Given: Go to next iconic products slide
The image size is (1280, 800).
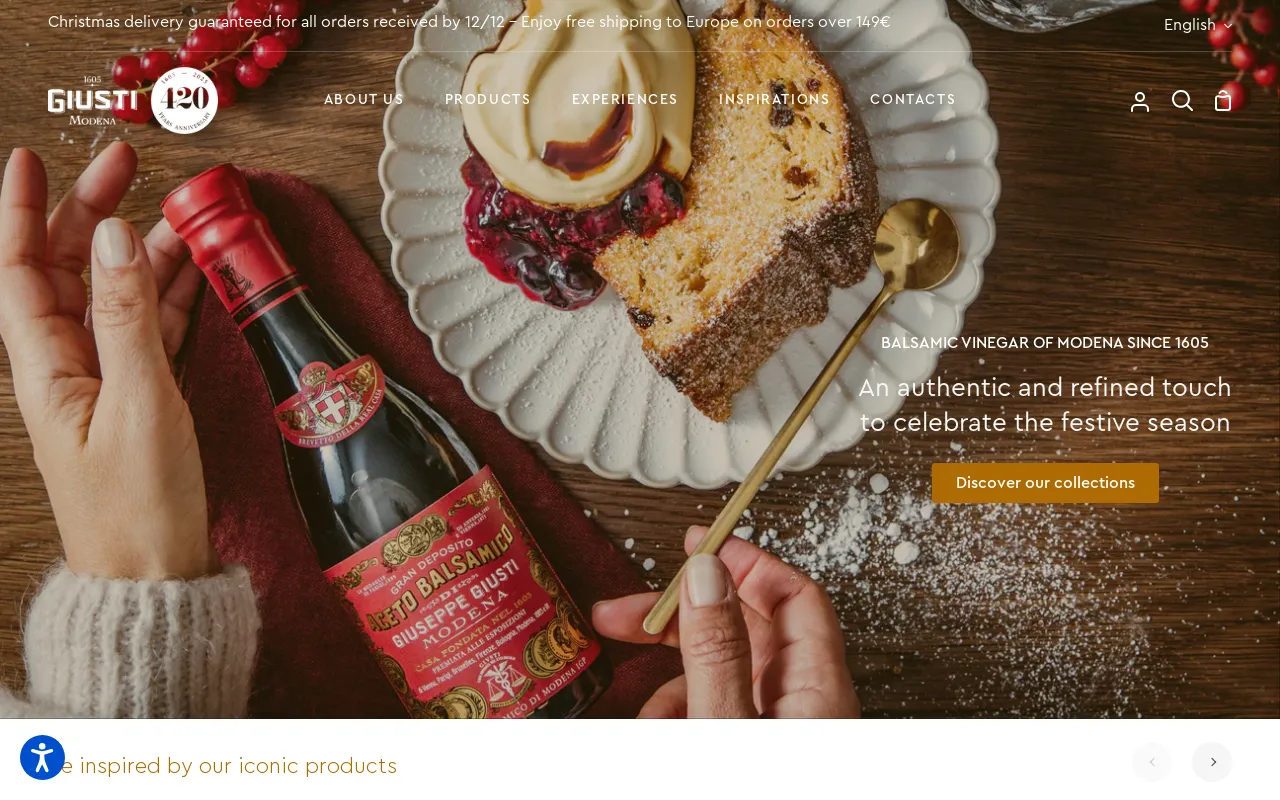Looking at the screenshot, I should 1212,762.
